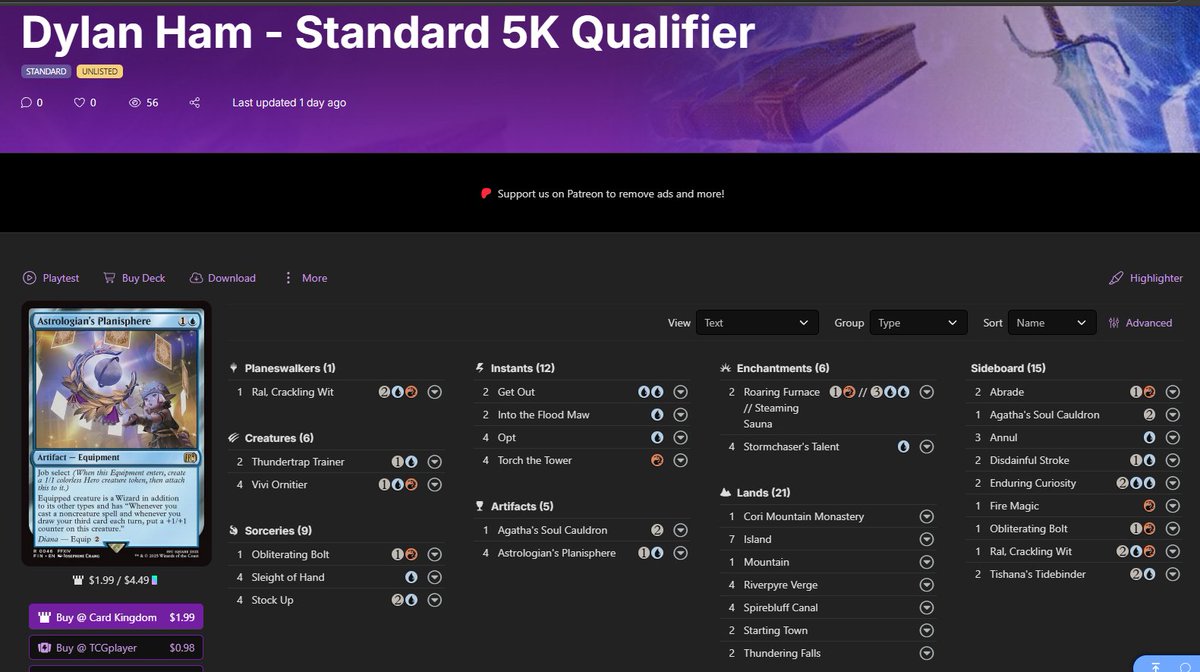
Task: Expand options for Obliterating Bolt in Sorceries
Action: [x=434, y=554]
